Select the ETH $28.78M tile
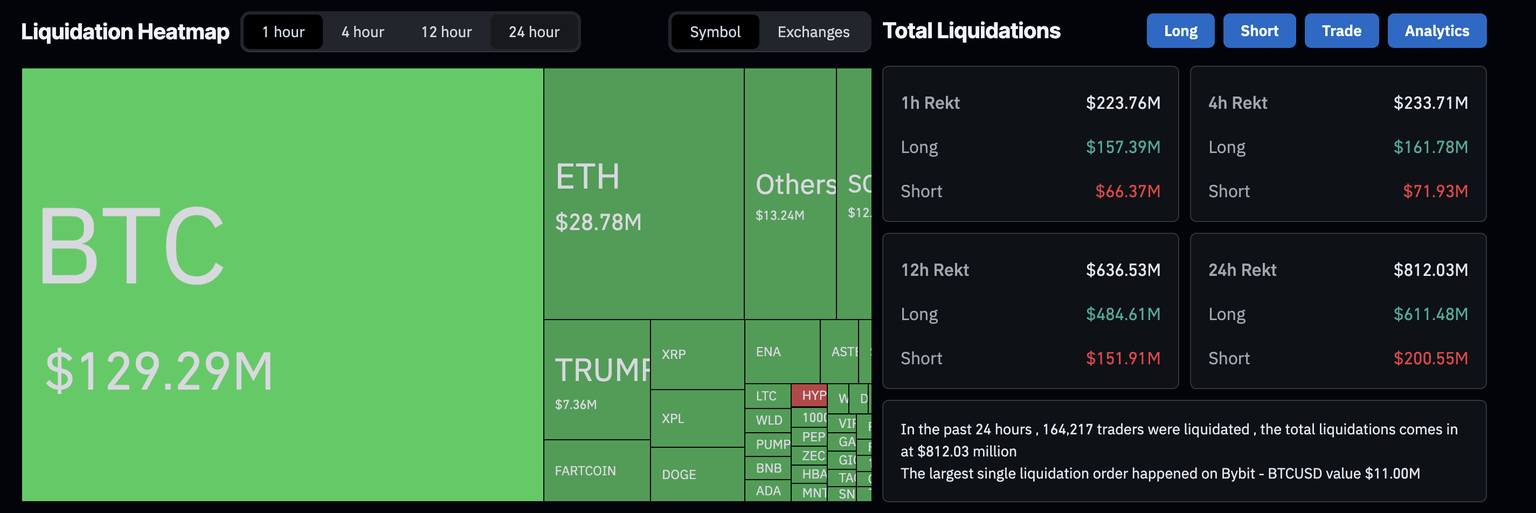This screenshot has height=513, width=1536. (643, 194)
